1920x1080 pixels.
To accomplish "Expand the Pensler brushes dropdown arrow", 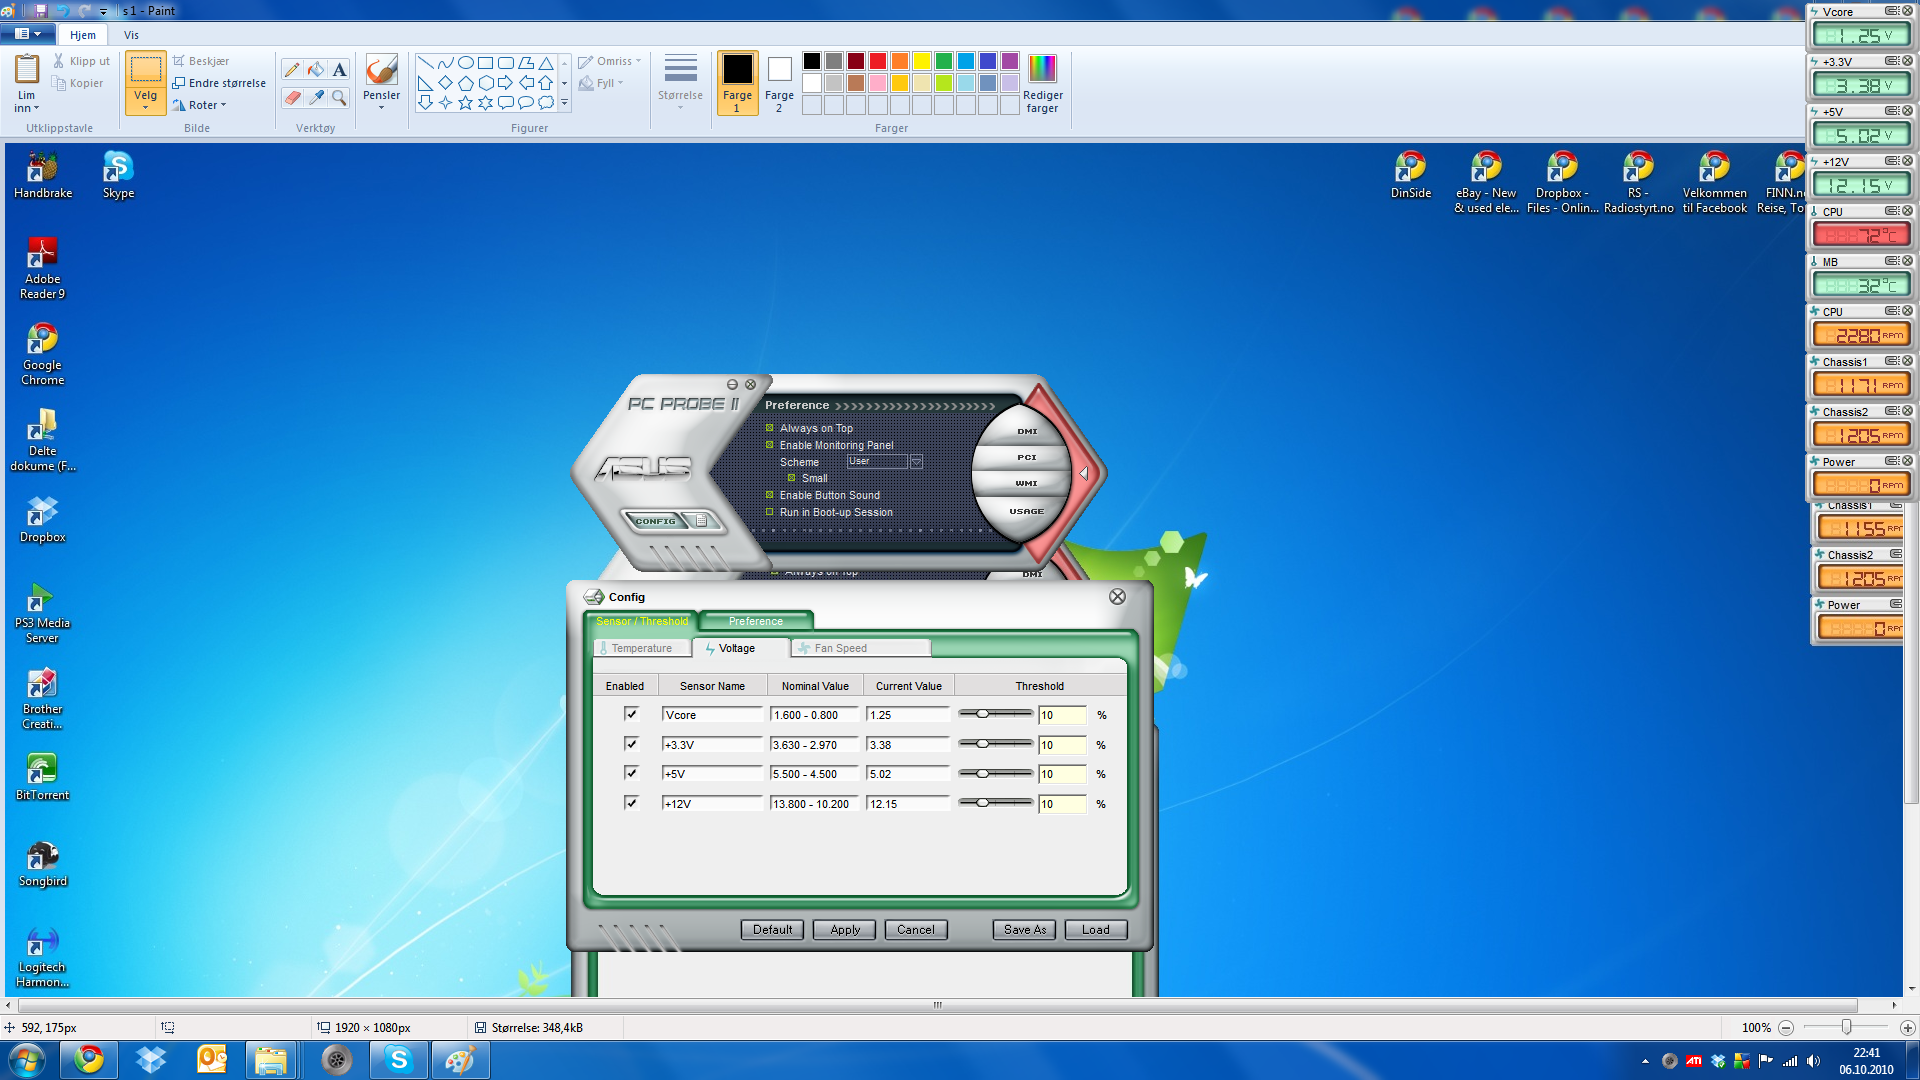I will coord(381,107).
